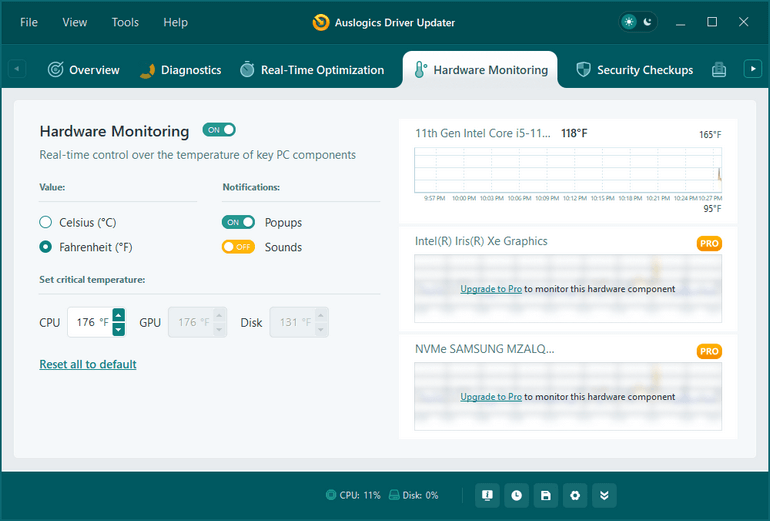770x521 pixels.
Task: Enable Sounds notifications toggle
Action: 238,247
